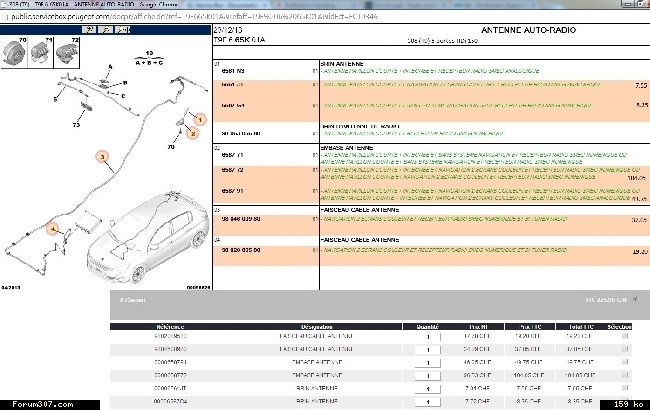Click part reference 98 846 039 80
The height and width of the screenshot is (410, 650).
coord(241,219)
